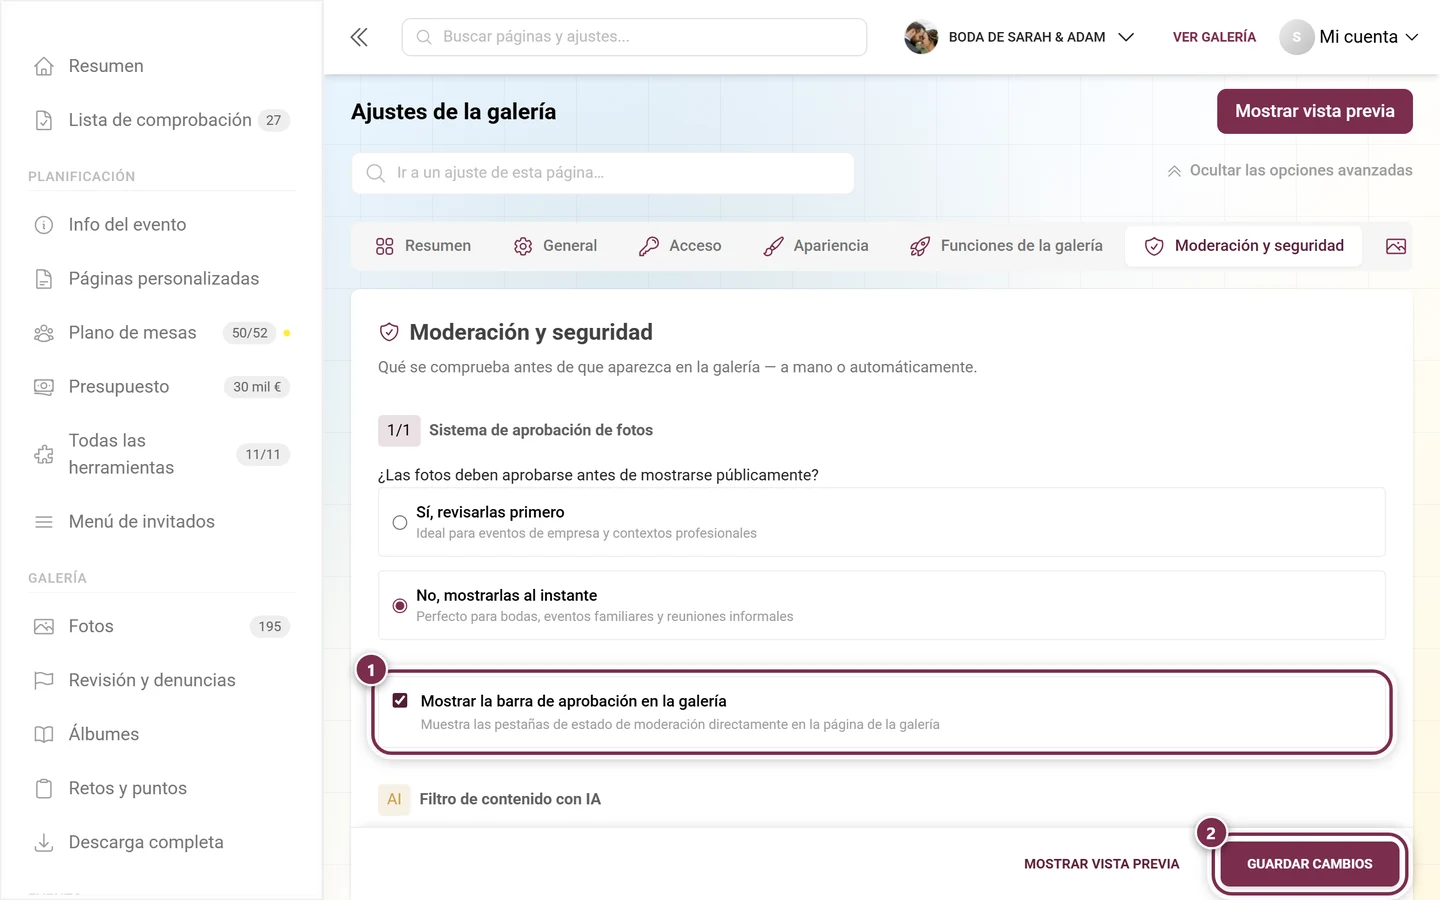Switch to the Resumen settings tab

423,246
